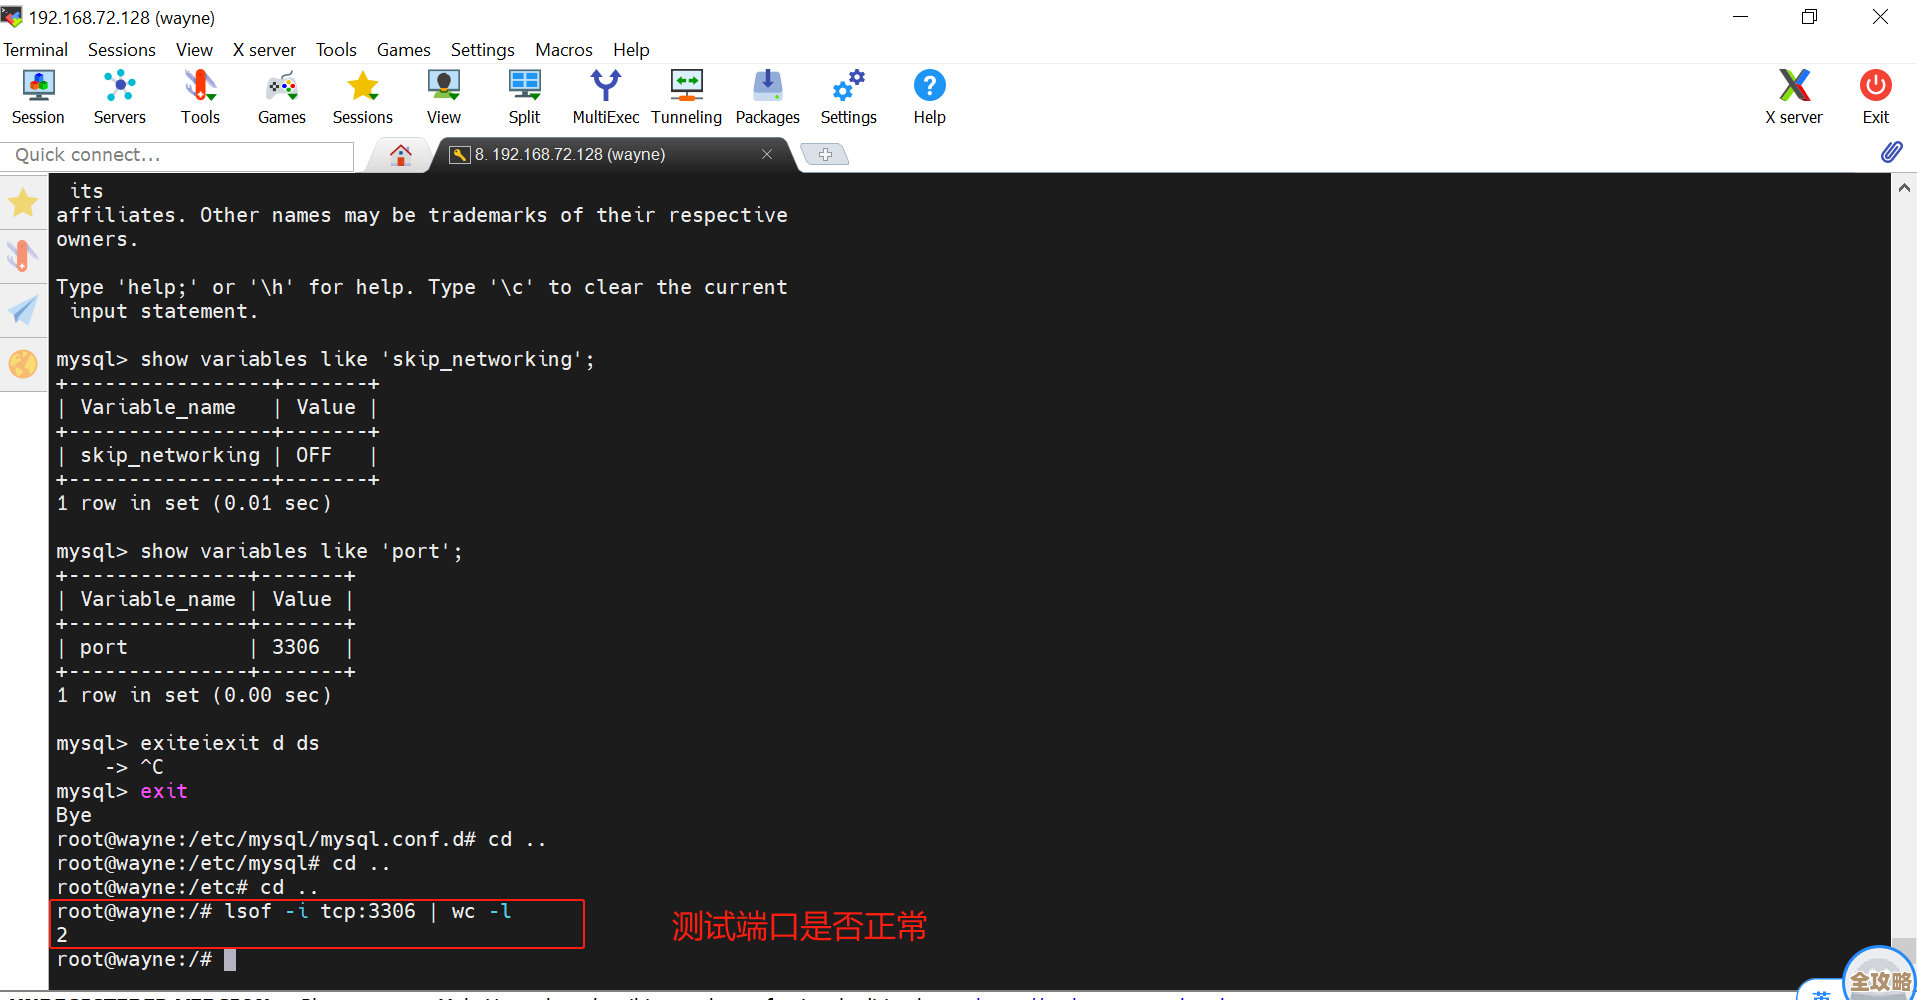
Task: Open the Tools sidebar (Swiss knife icon)
Action: pos(23,255)
